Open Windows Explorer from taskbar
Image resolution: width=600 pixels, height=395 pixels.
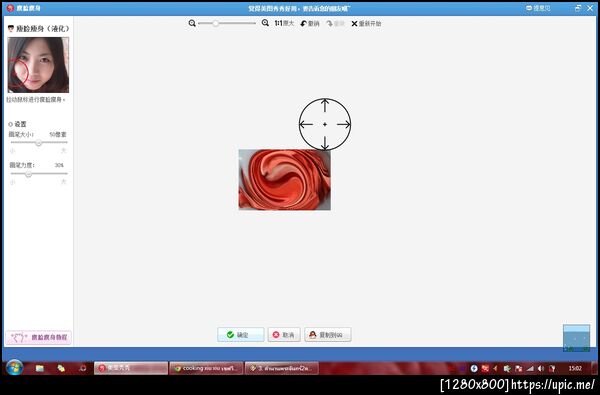tap(39, 368)
